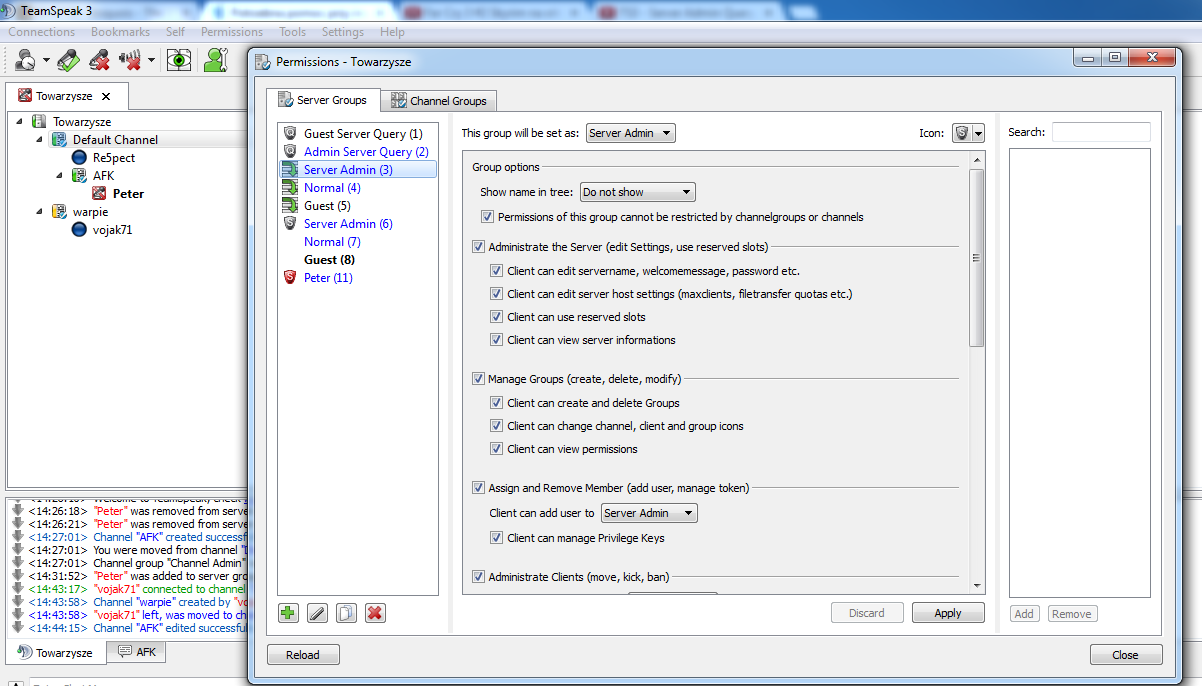This screenshot has width=1202, height=686.
Task: Toggle Administrate the Server checkbox
Action: click(x=478, y=247)
